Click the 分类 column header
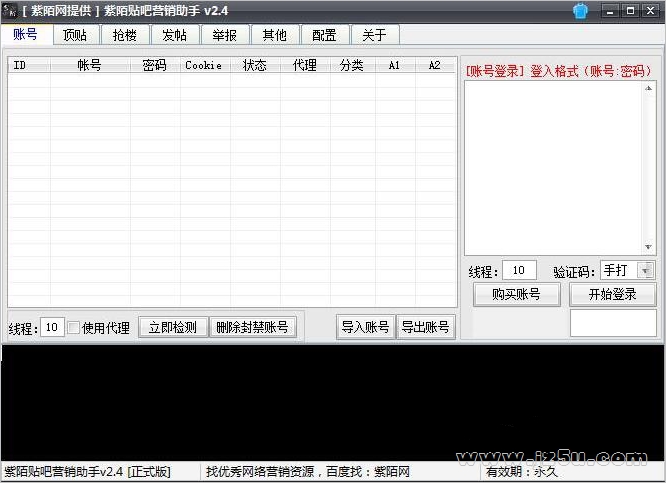 pos(353,65)
